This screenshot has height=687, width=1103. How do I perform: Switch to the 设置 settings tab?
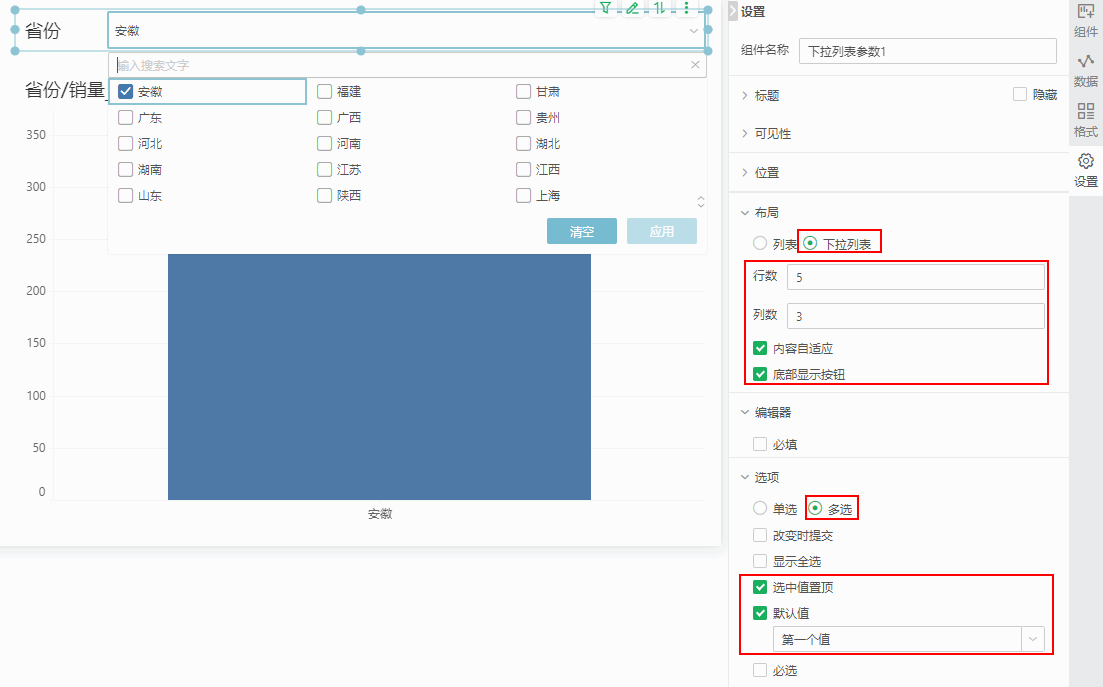click(x=1085, y=170)
